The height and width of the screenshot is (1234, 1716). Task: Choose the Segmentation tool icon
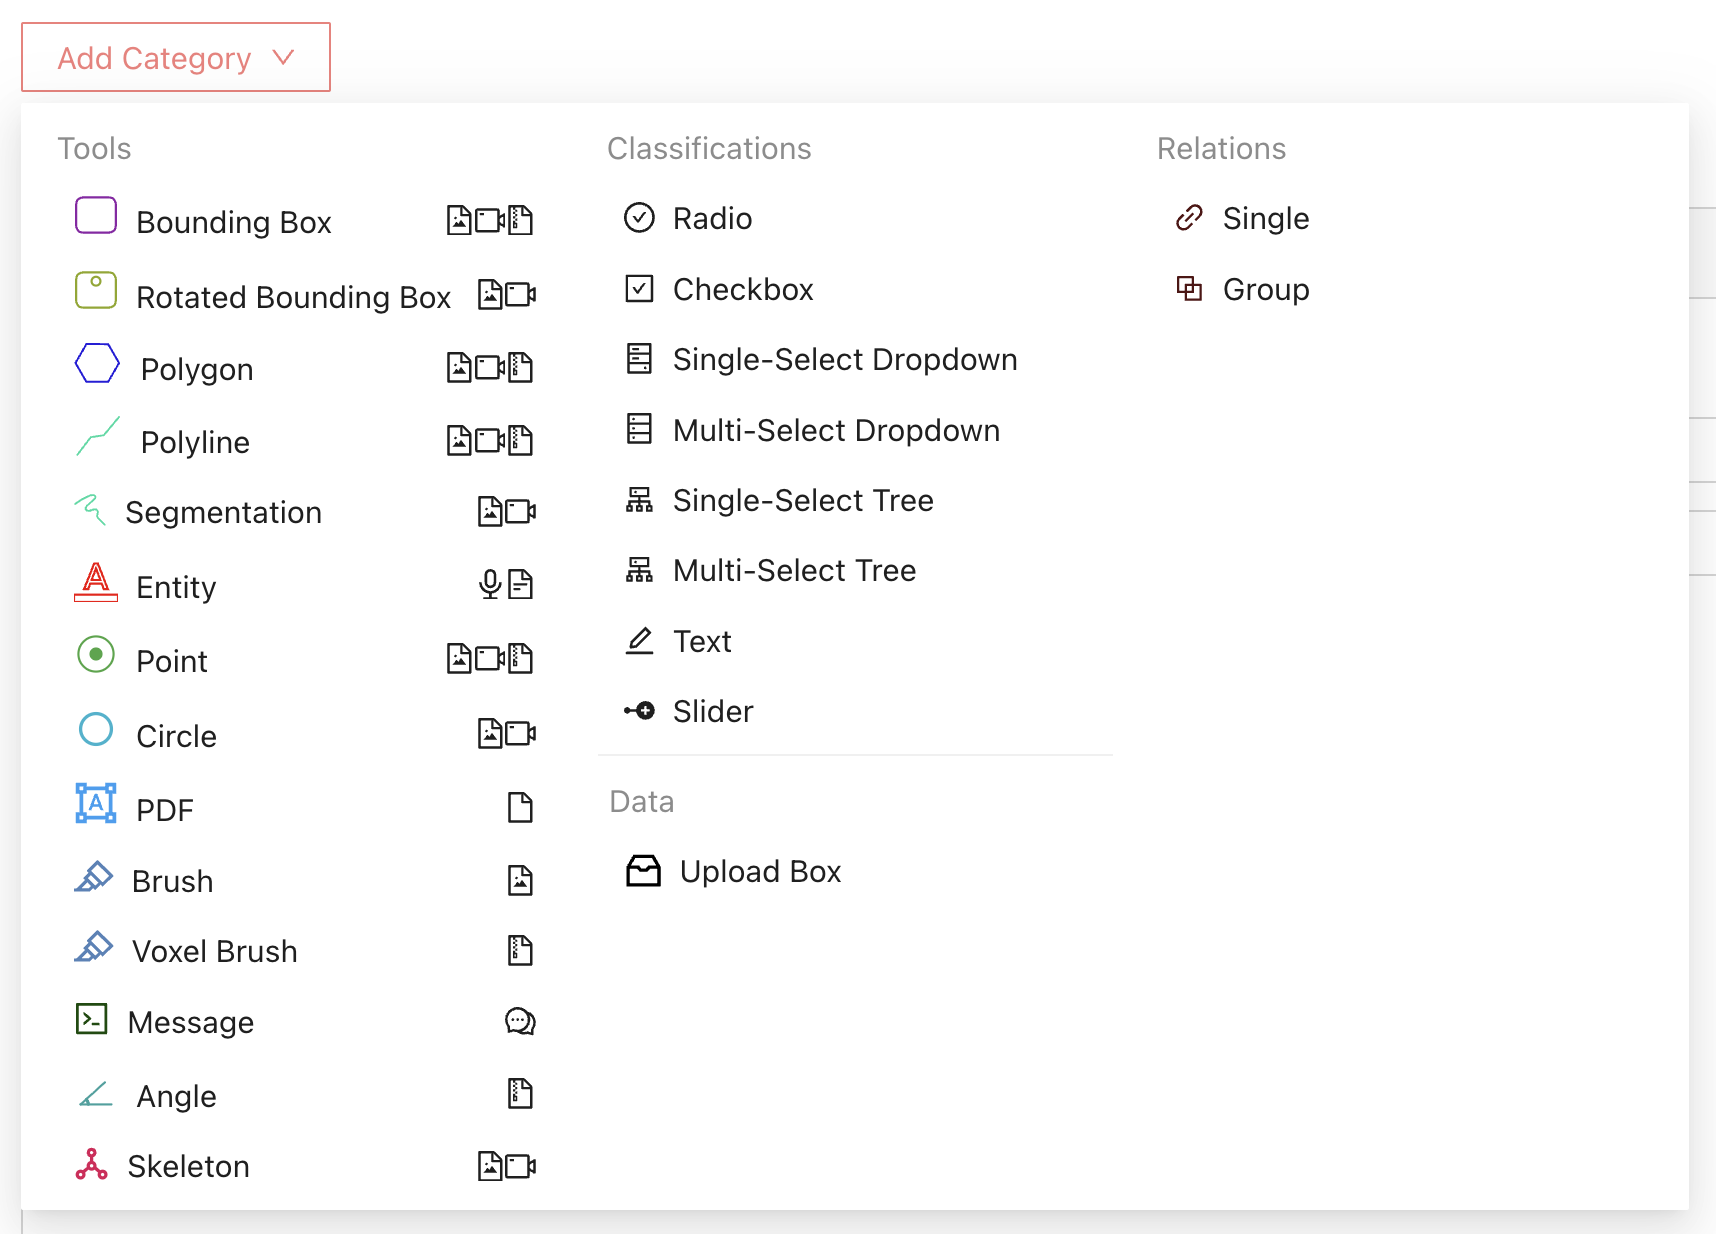click(x=90, y=509)
